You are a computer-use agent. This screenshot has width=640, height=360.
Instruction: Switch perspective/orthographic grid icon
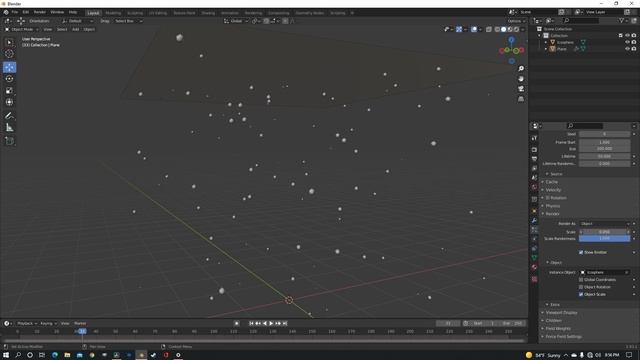[x=521, y=99]
